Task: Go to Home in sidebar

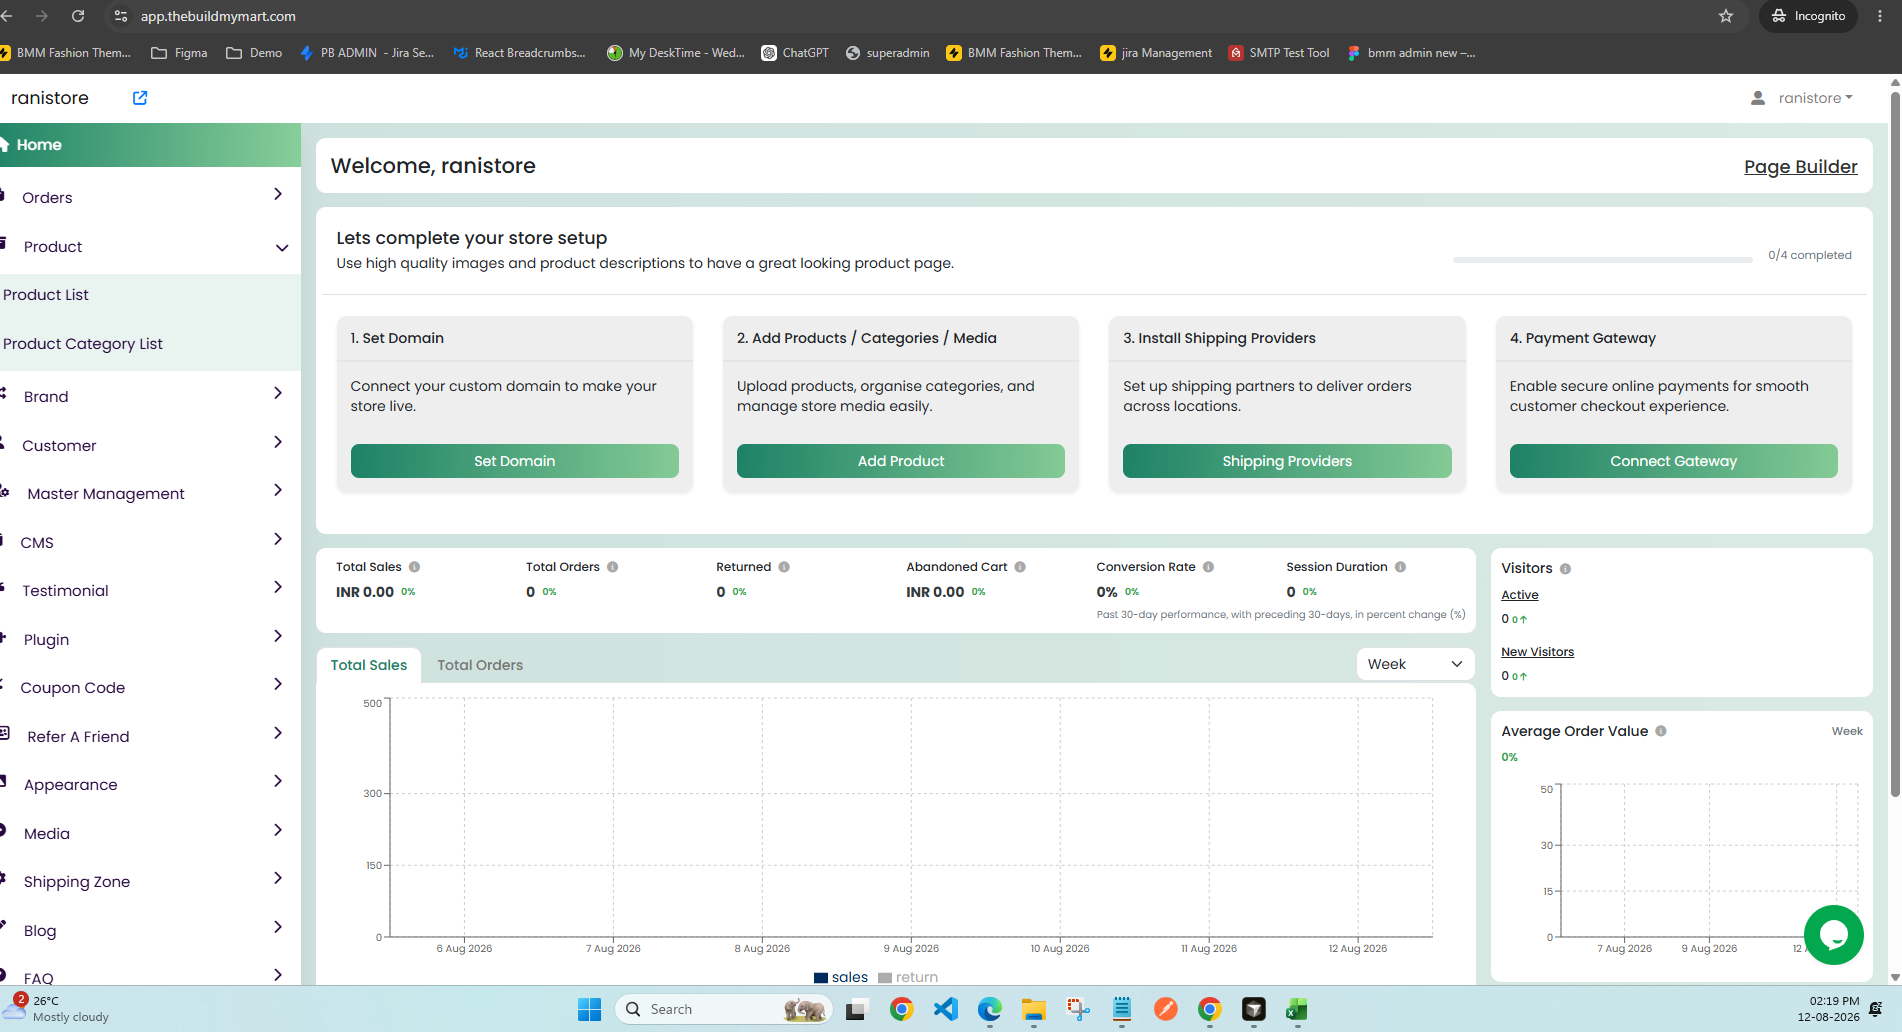Action: click(x=150, y=145)
